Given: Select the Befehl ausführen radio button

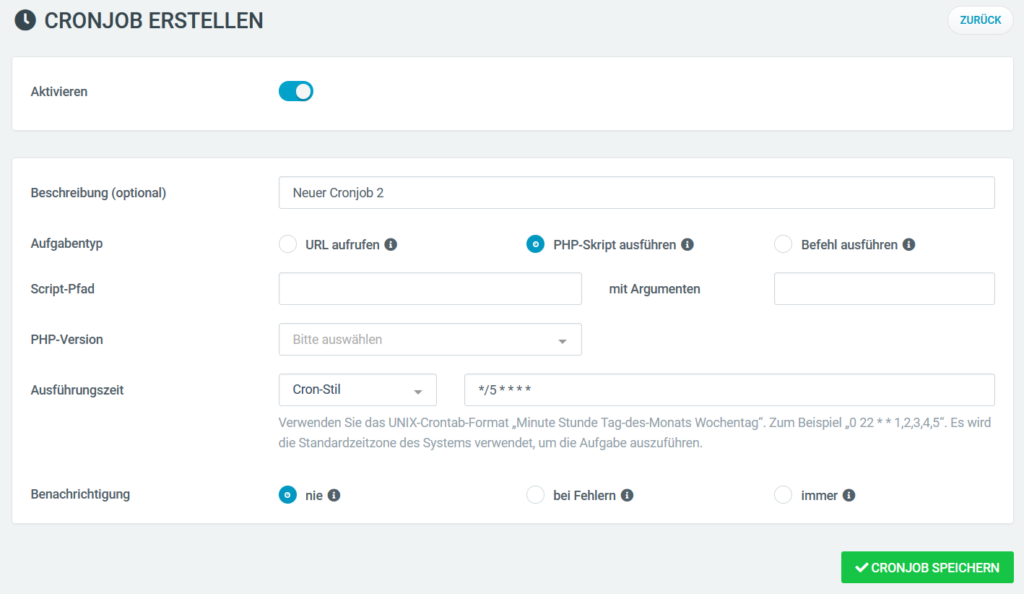Looking at the screenshot, I should [x=783, y=244].
